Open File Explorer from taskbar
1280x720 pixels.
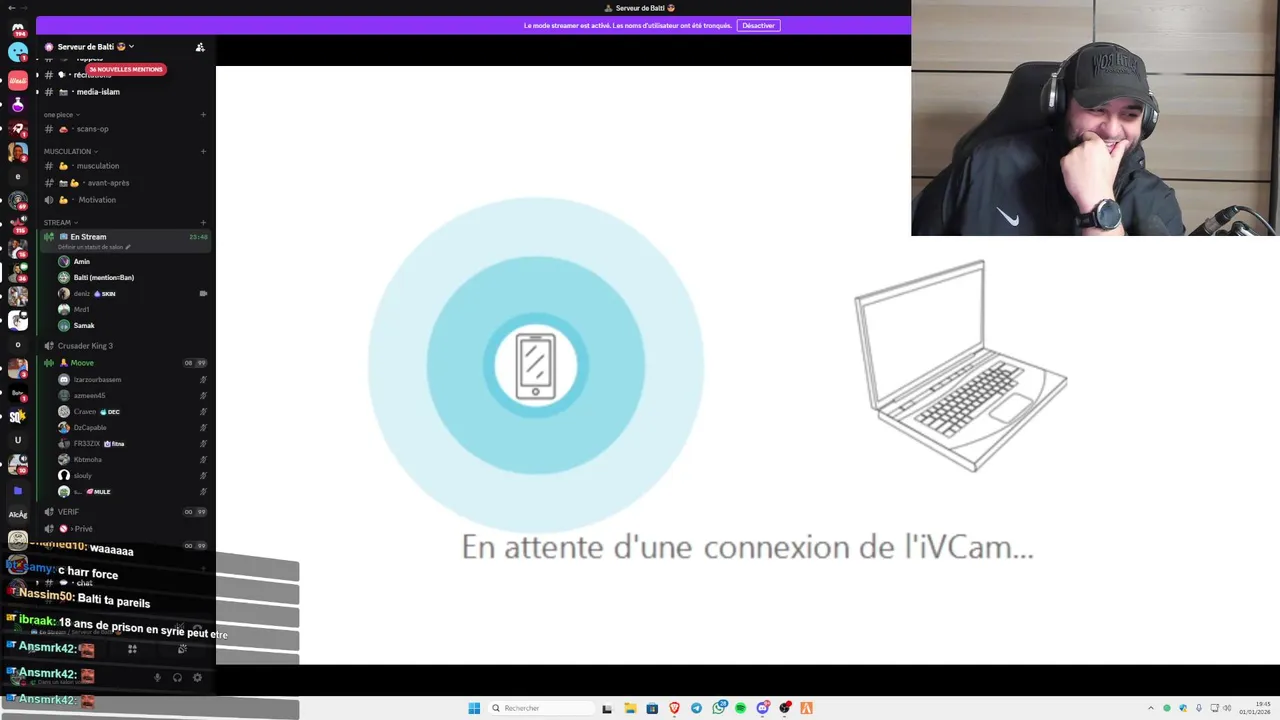pos(630,708)
